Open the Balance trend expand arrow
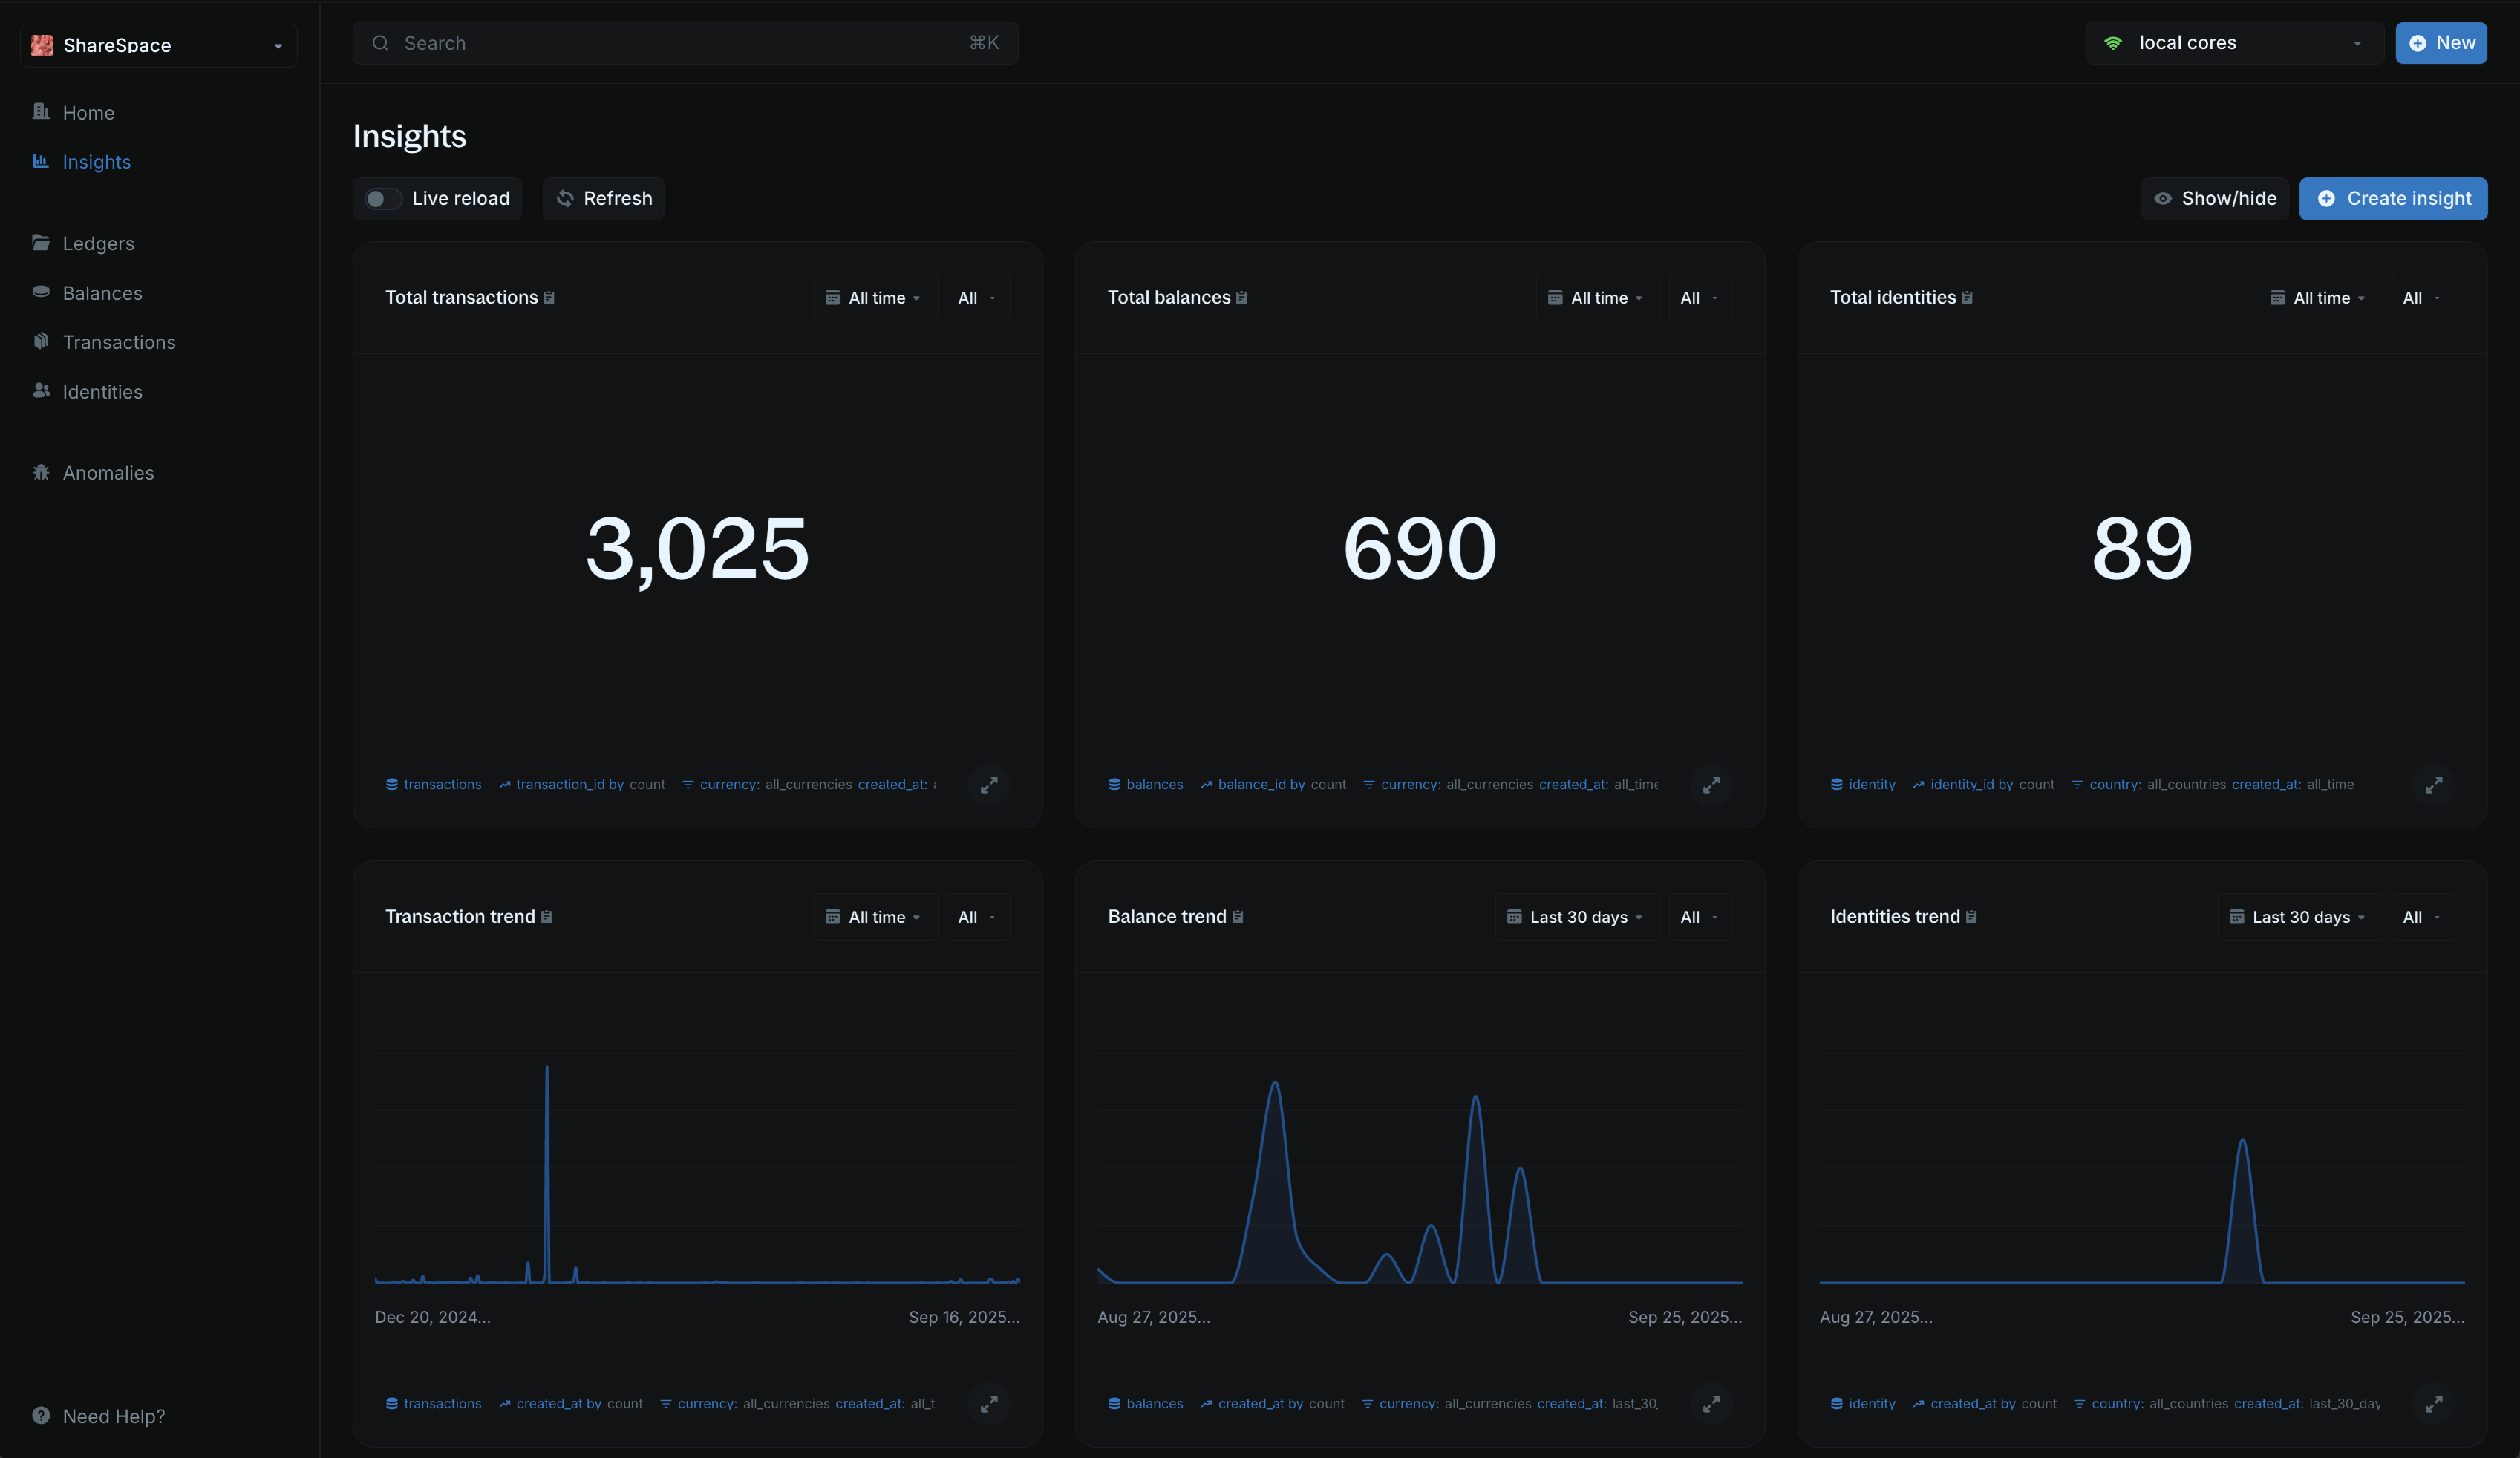Image resolution: width=2520 pixels, height=1458 pixels. coord(1711,1404)
